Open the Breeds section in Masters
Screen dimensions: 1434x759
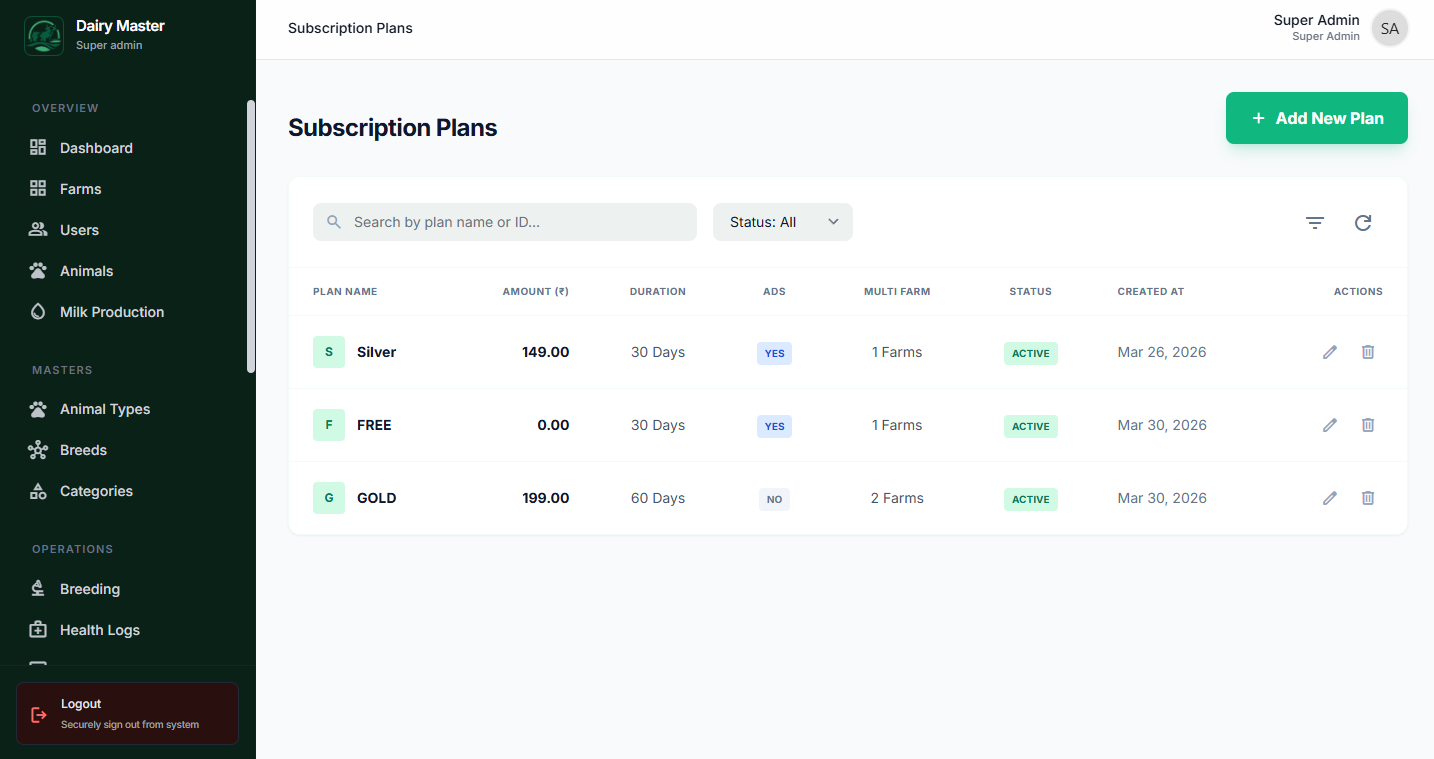(x=83, y=449)
